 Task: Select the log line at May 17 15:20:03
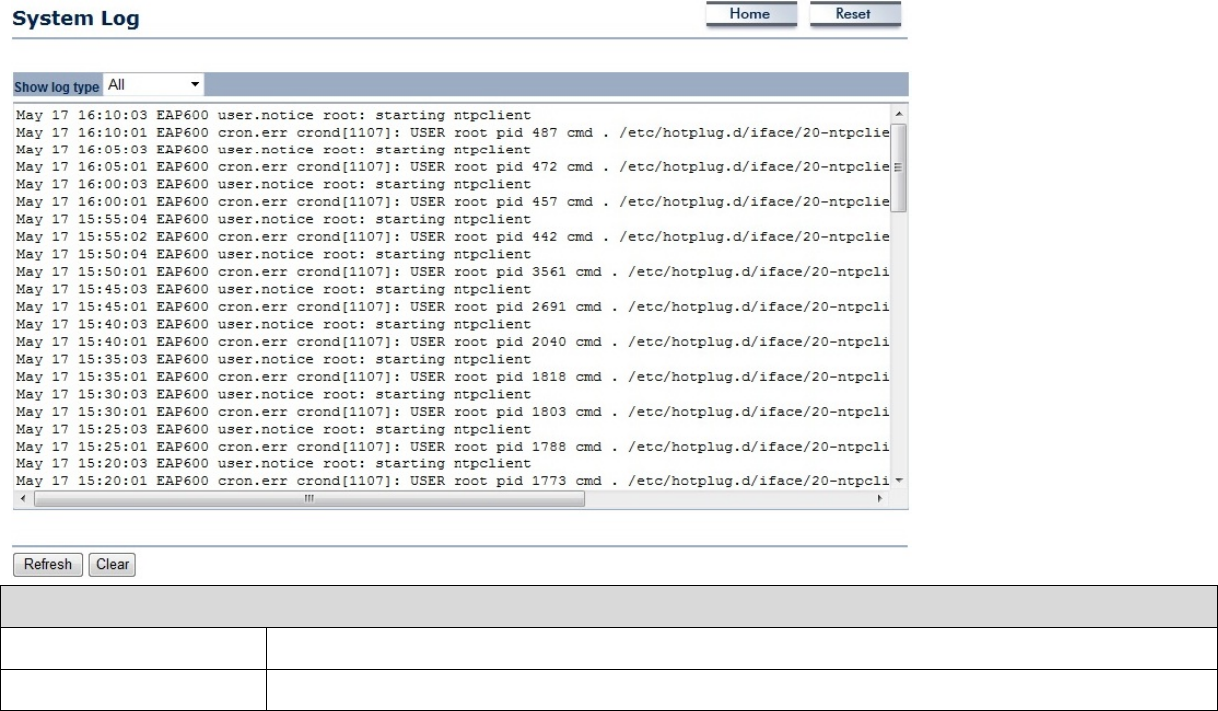coord(274,464)
